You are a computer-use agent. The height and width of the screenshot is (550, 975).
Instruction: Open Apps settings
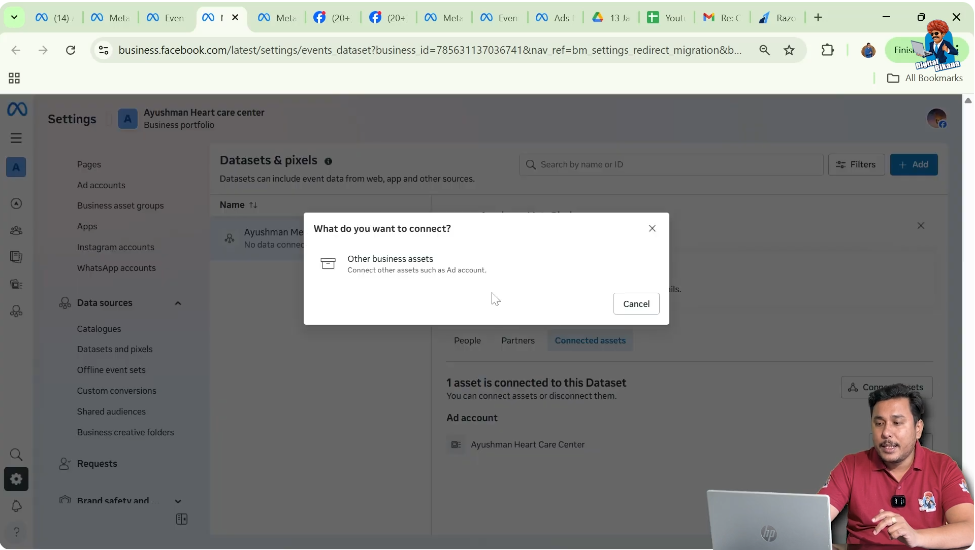click(87, 226)
